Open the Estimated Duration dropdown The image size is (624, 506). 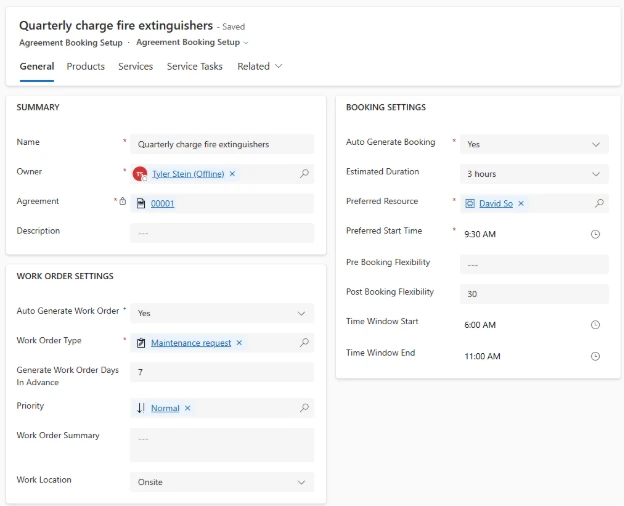[x=596, y=174]
